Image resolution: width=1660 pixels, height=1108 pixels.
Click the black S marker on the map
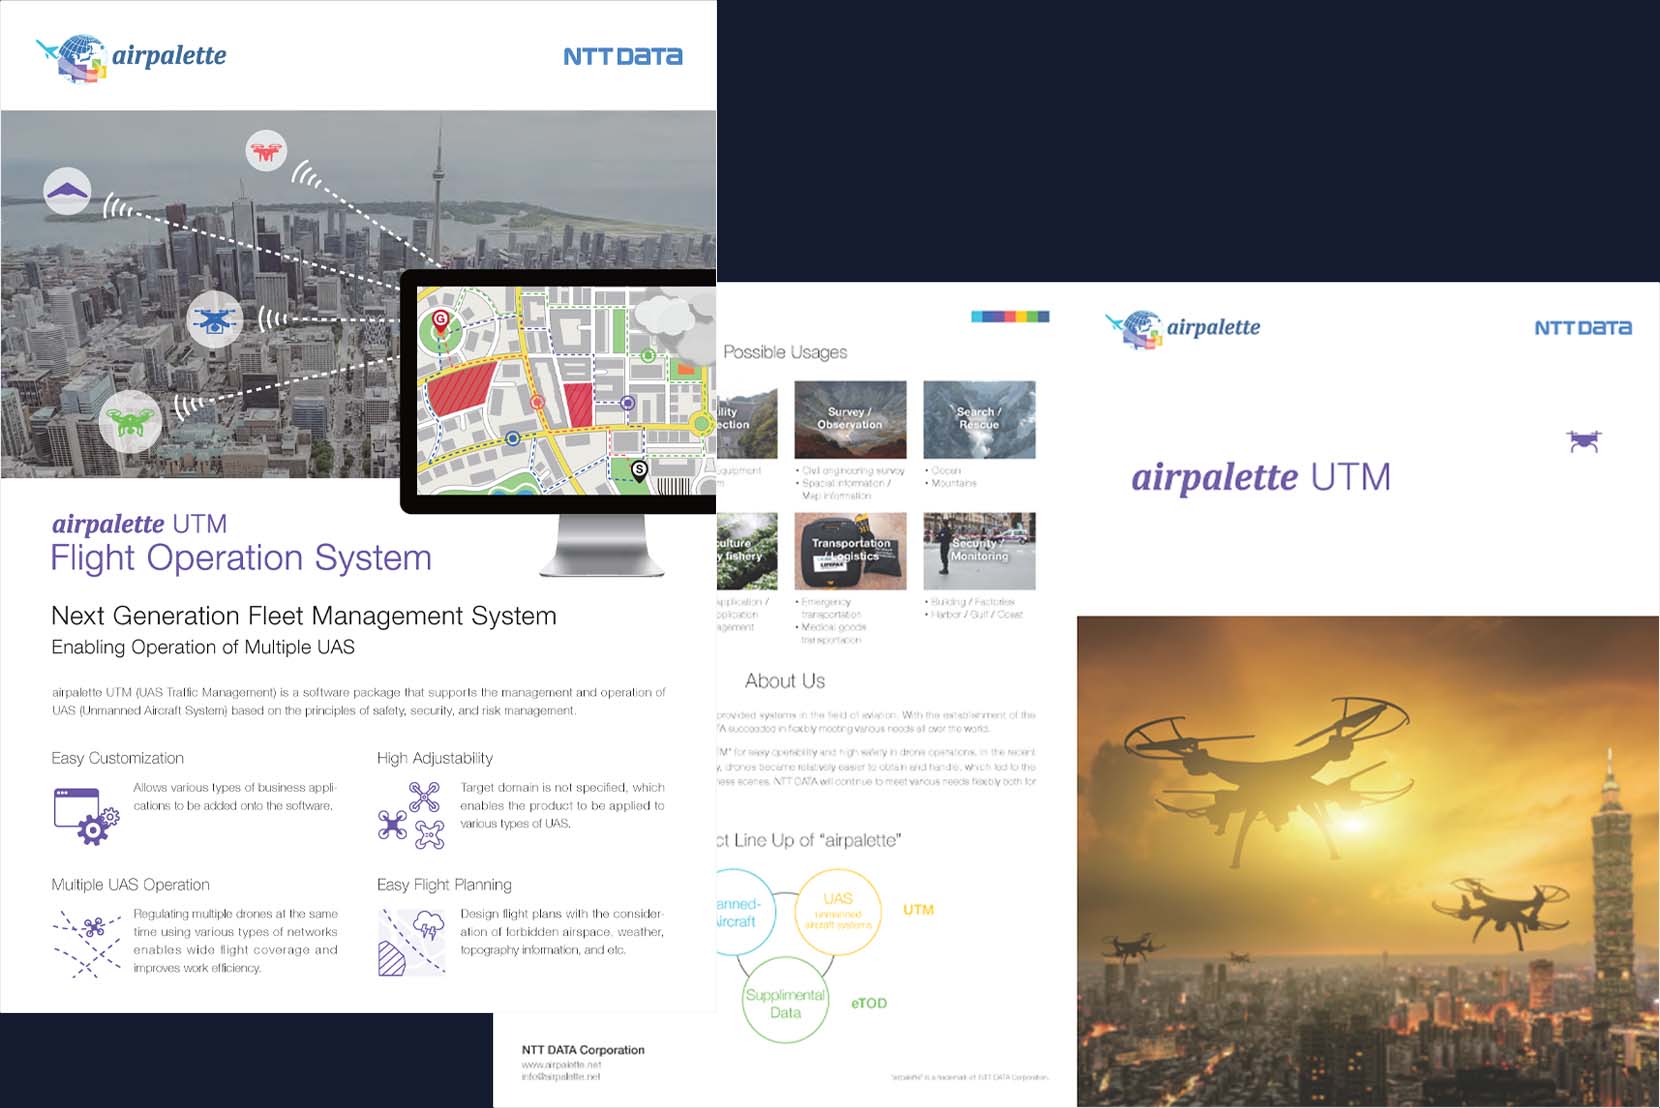(639, 469)
